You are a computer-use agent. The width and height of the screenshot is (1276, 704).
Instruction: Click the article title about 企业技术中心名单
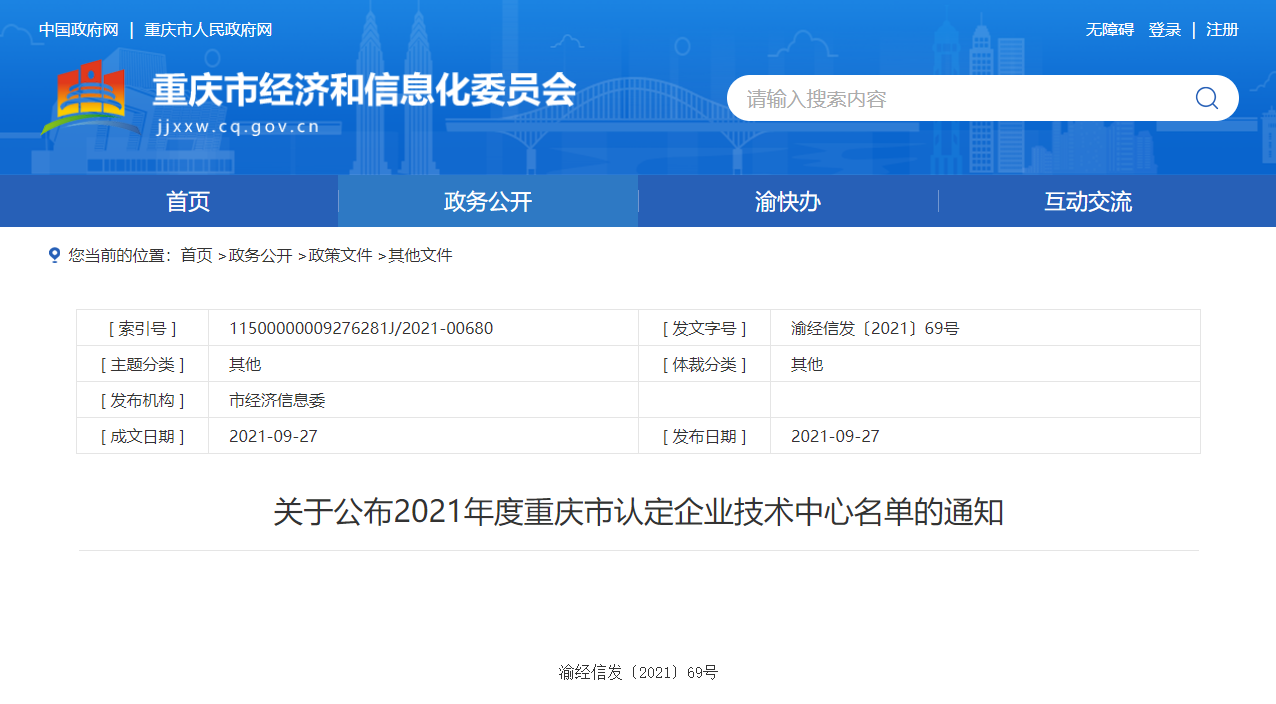[638, 512]
